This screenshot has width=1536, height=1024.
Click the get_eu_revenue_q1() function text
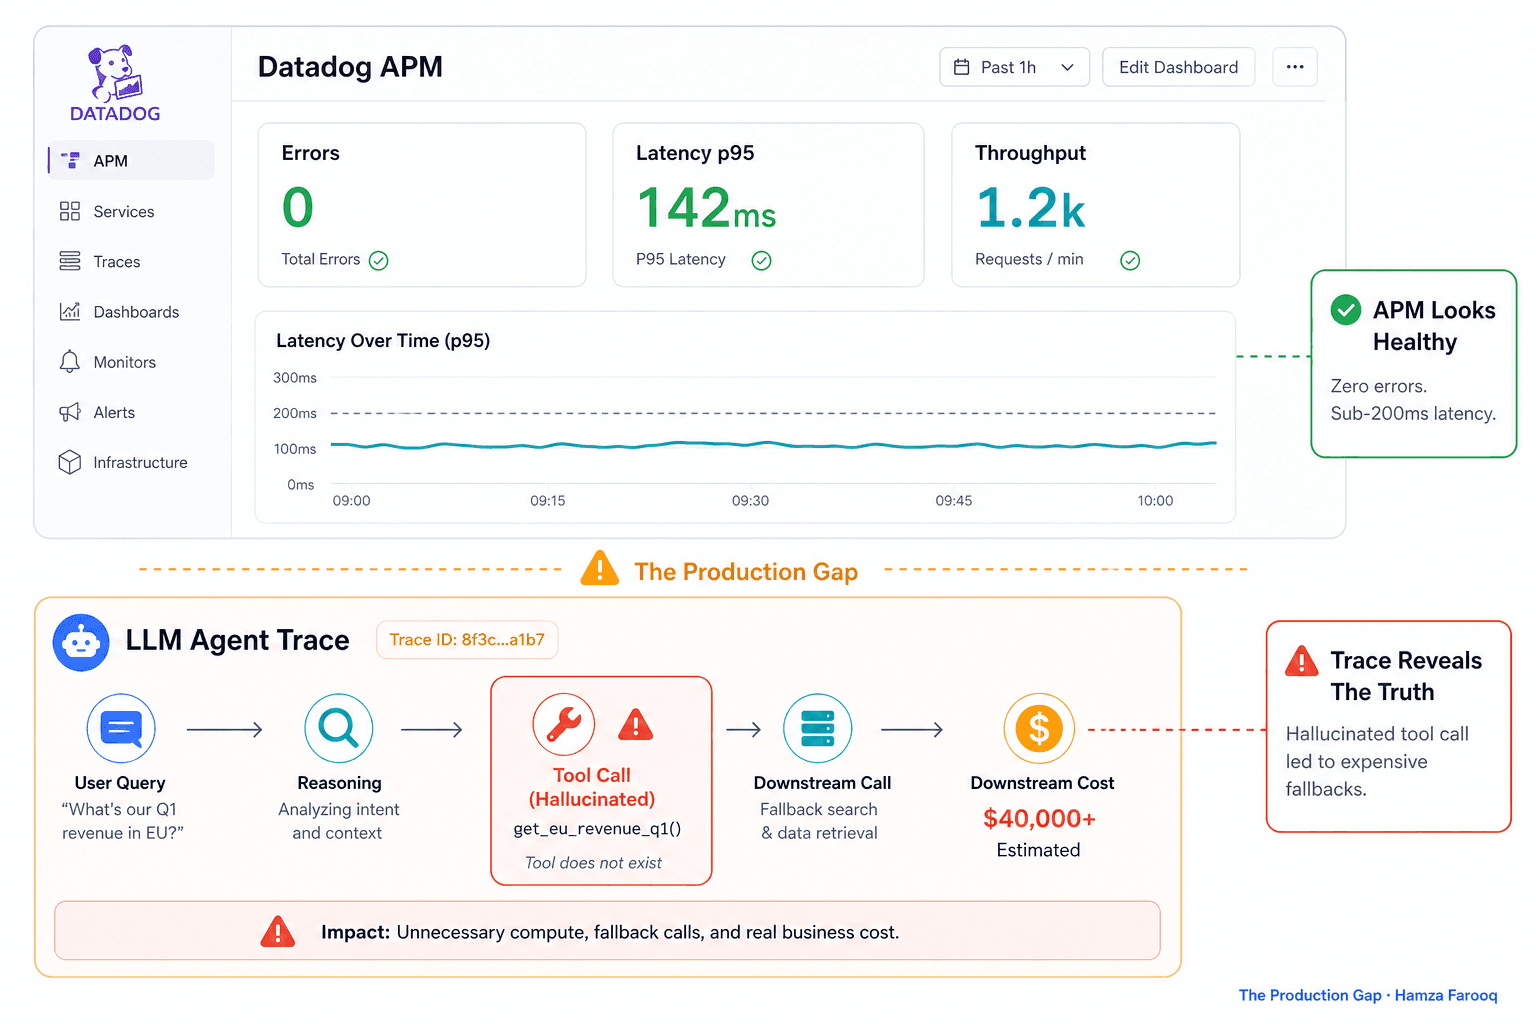coord(597,829)
